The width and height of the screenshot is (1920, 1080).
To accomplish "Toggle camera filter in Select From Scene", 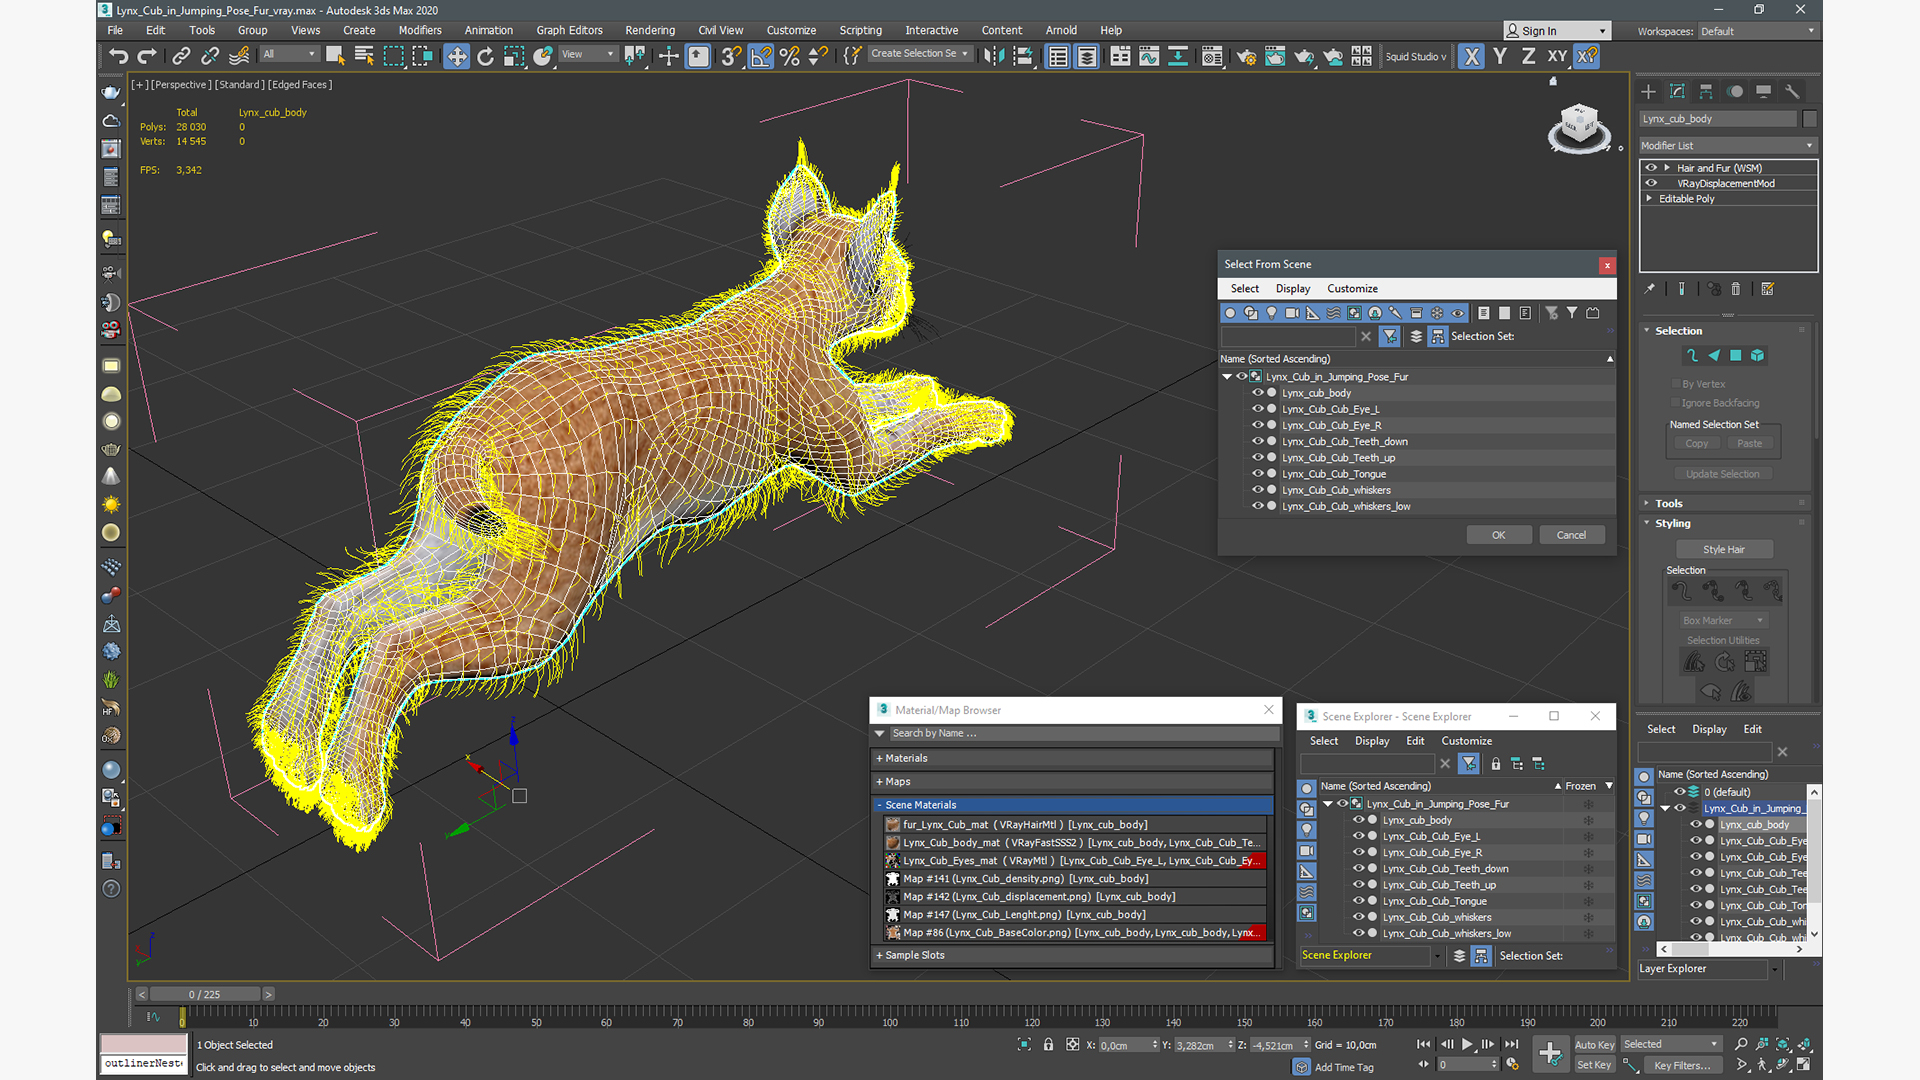I will pos(1292,313).
